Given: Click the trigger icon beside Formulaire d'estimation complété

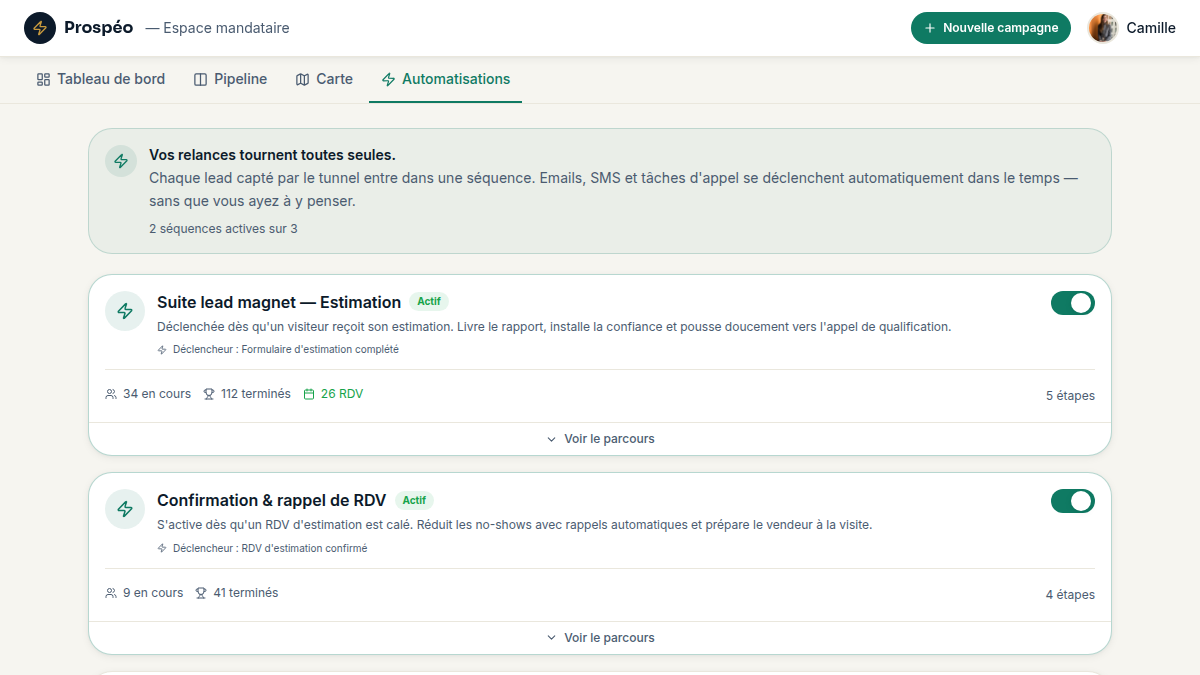Looking at the screenshot, I should [162, 350].
